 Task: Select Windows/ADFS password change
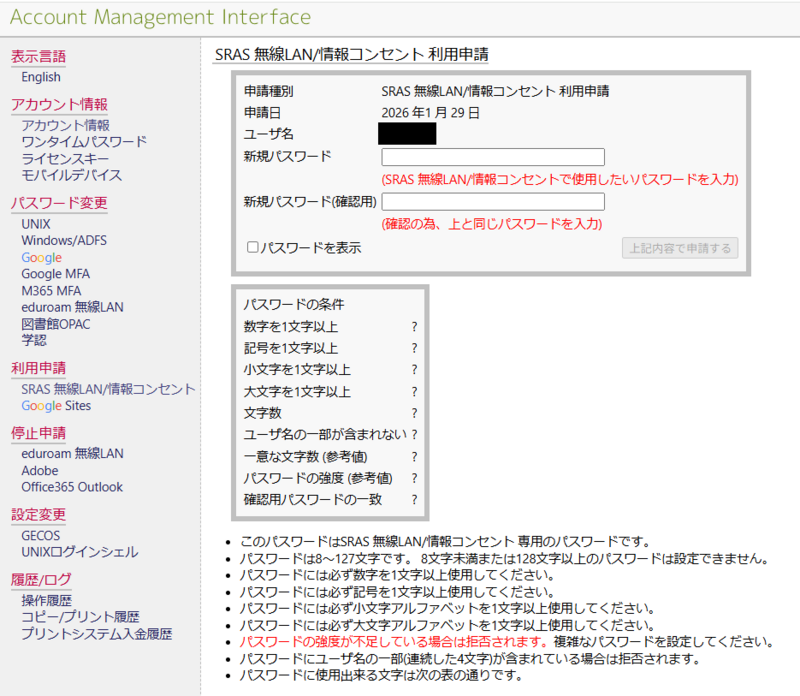click(64, 241)
